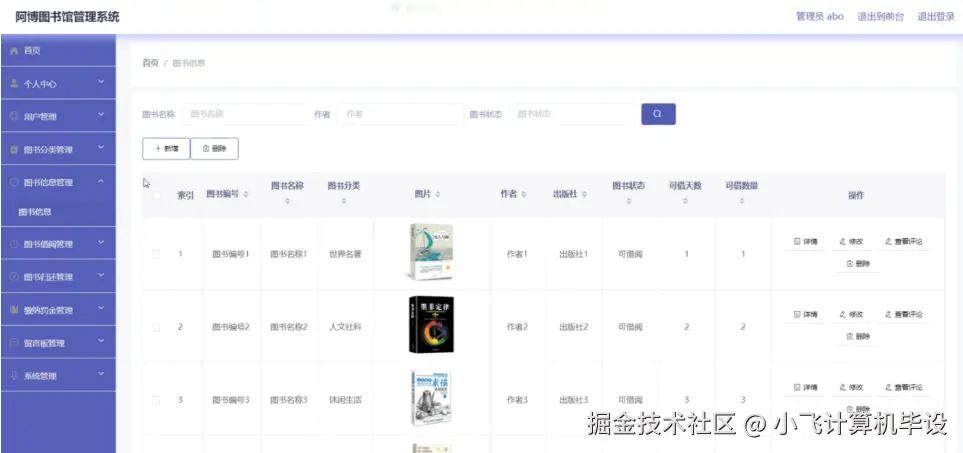Click the icon beside 系统管理
This screenshot has width=963, height=453.
[x=14, y=376]
